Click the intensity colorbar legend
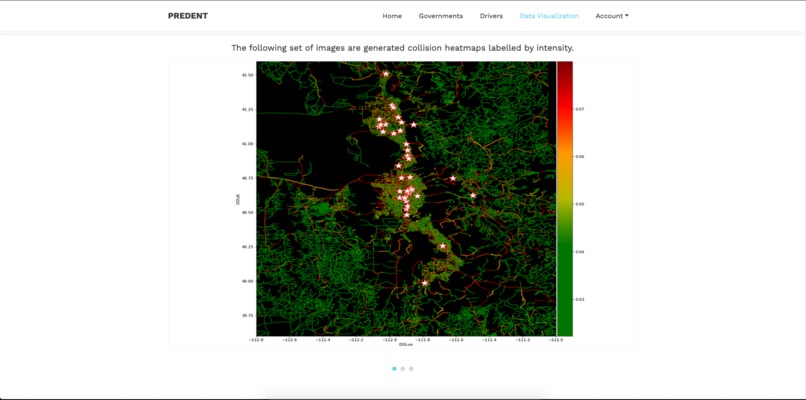This screenshot has height=400, width=806. pyautogui.click(x=564, y=199)
